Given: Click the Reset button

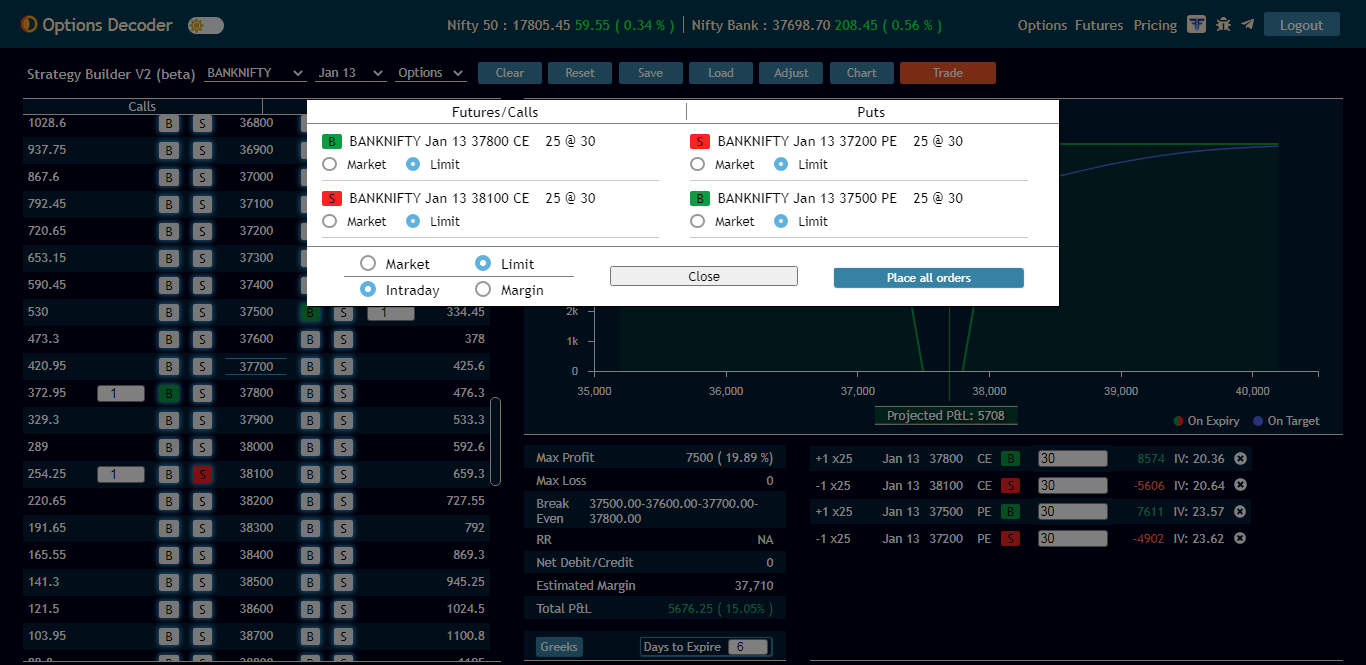Looking at the screenshot, I should click(580, 73).
